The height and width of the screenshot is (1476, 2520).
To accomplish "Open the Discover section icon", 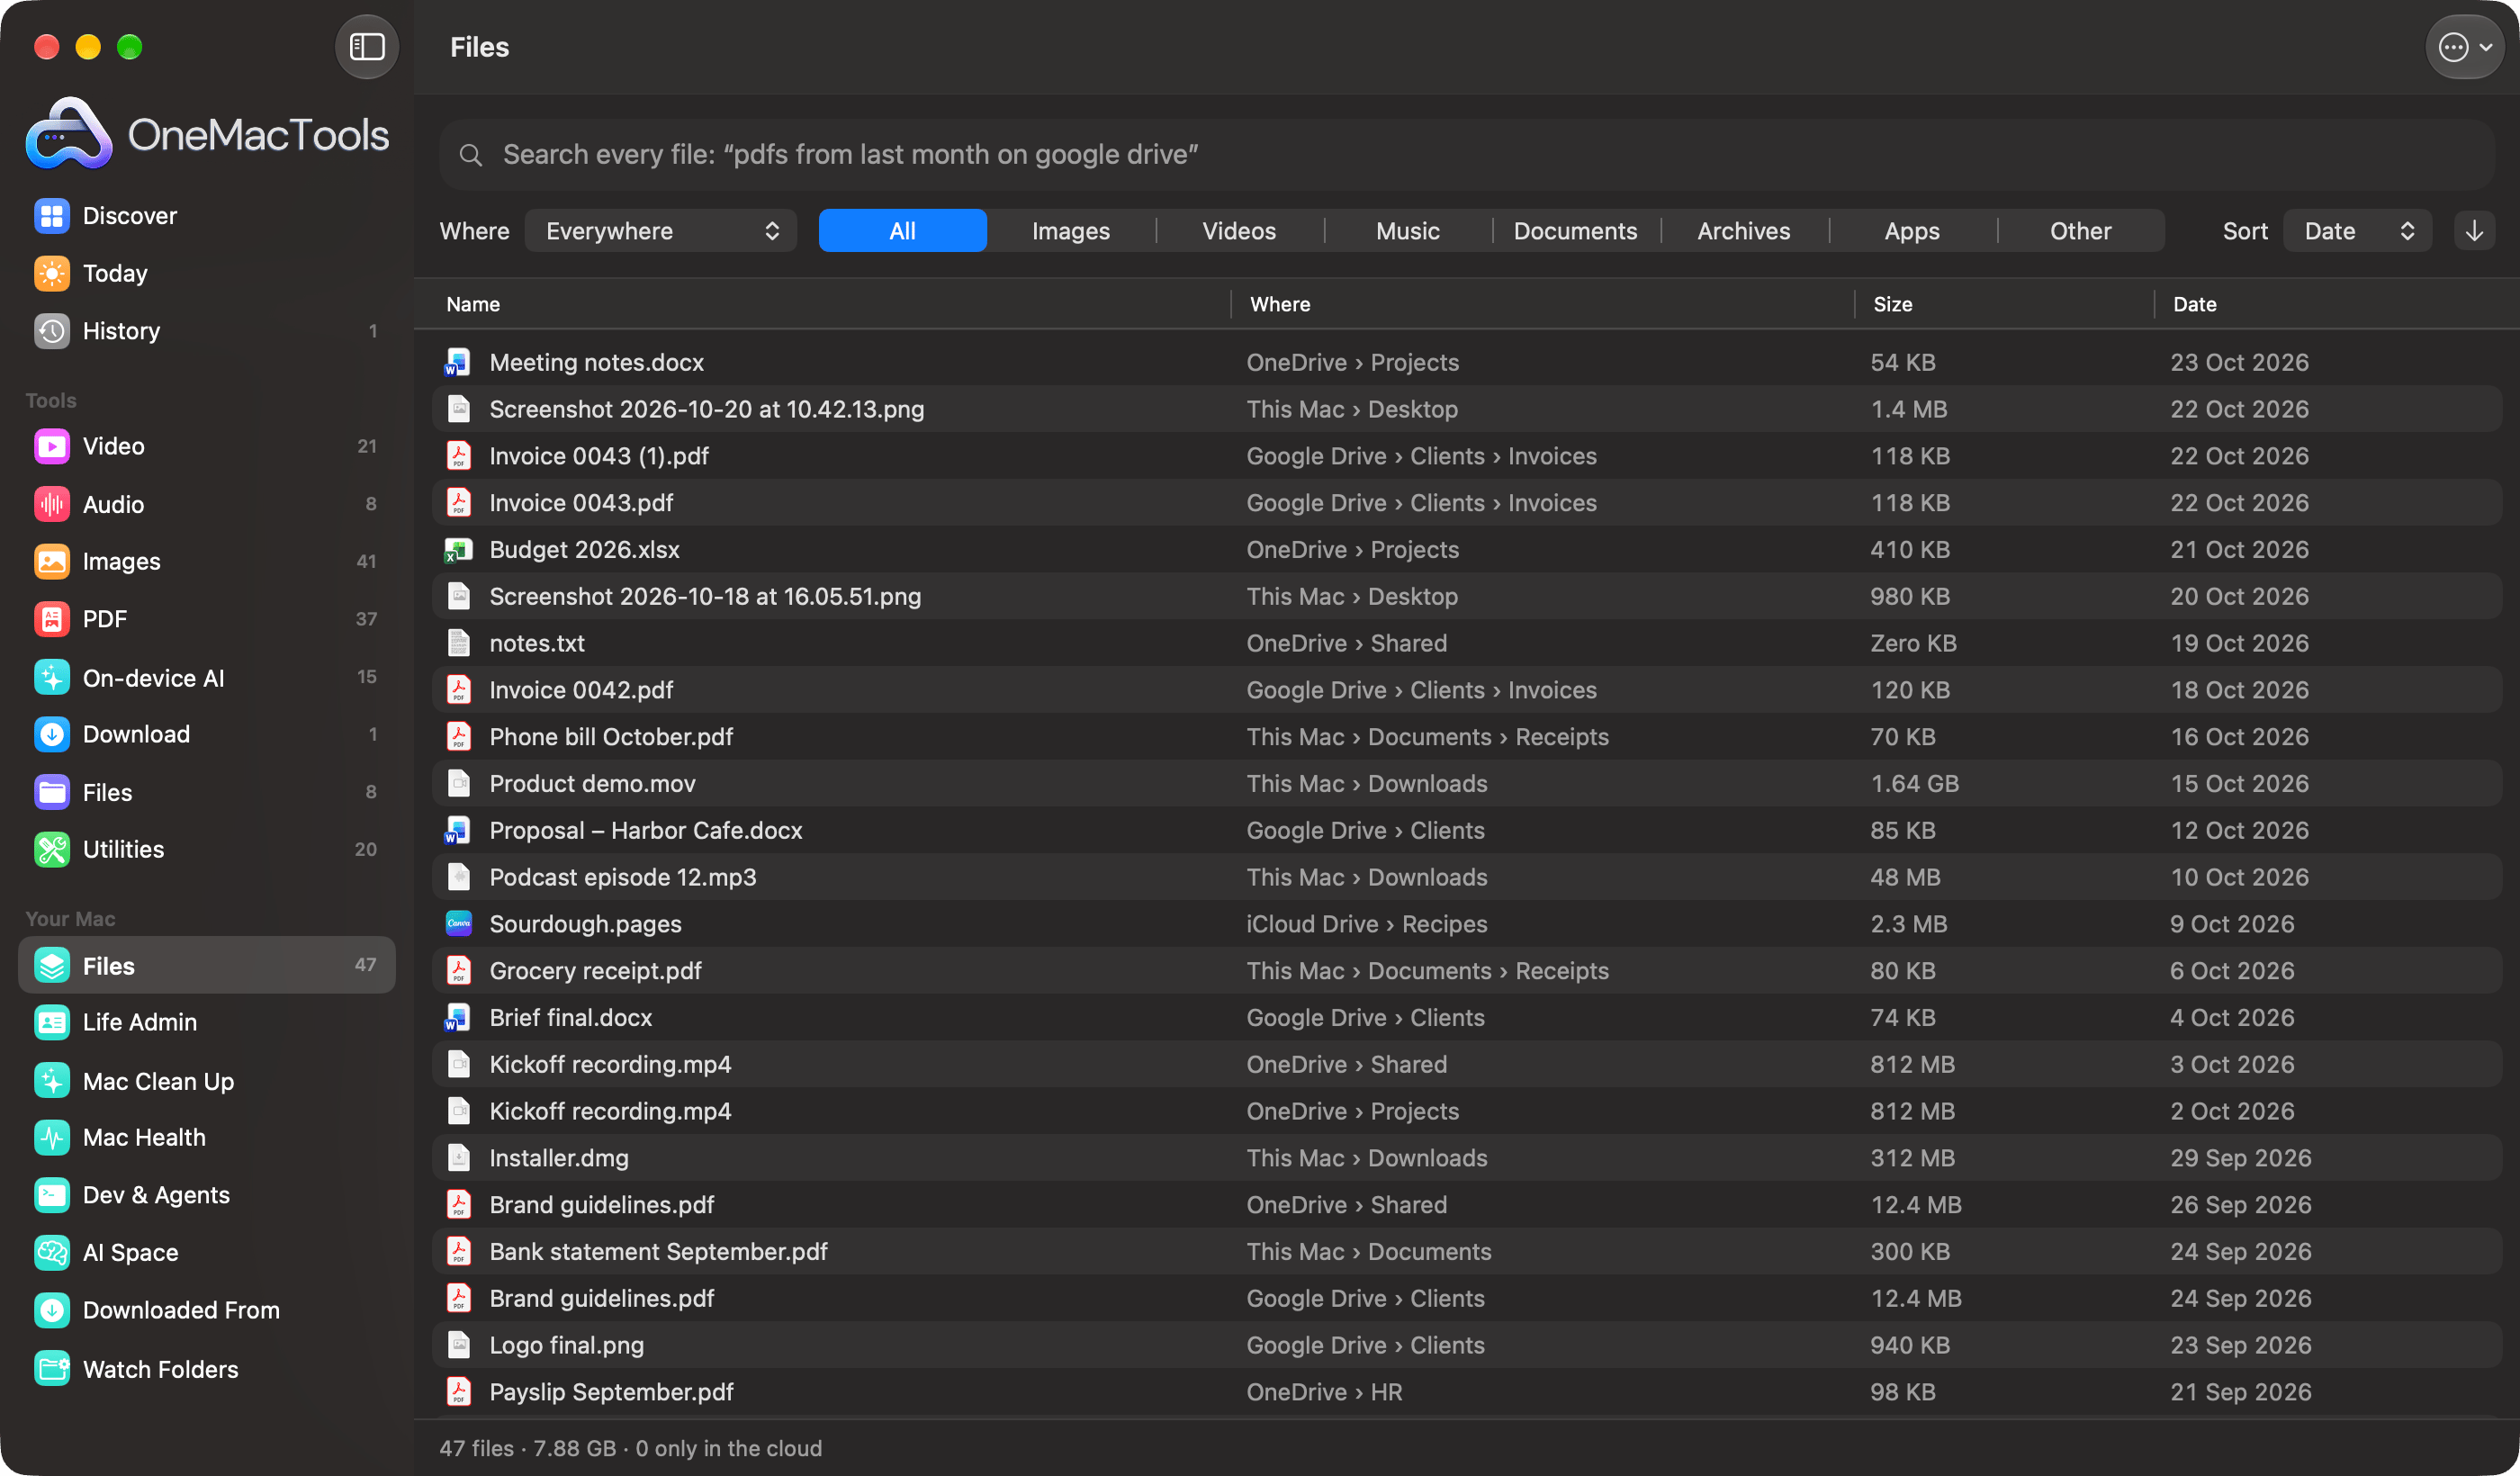I will tap(52, 216).
